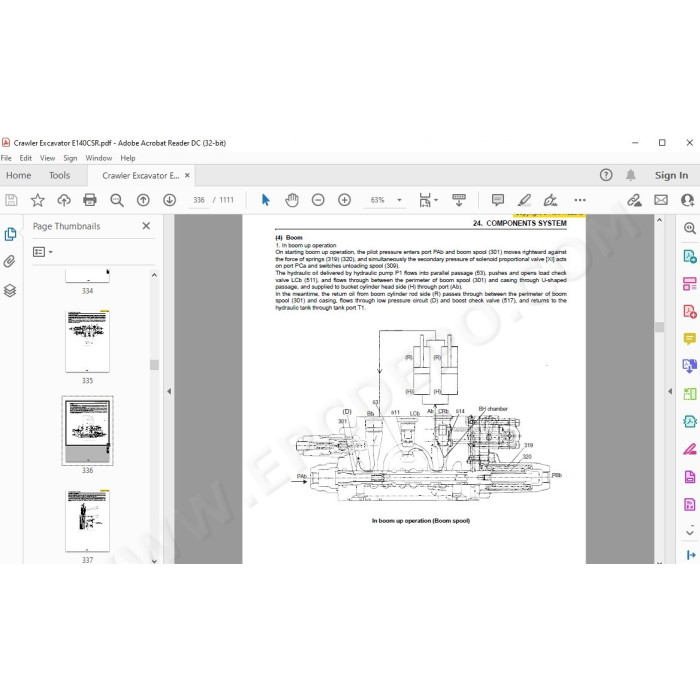Screen dimensions: 700x700
Task: Click the Sign In button
Action: [x=671, y=175]
